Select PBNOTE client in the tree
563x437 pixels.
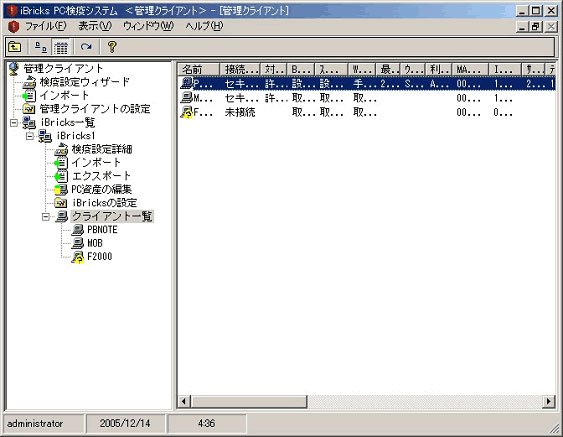point(102,230)
